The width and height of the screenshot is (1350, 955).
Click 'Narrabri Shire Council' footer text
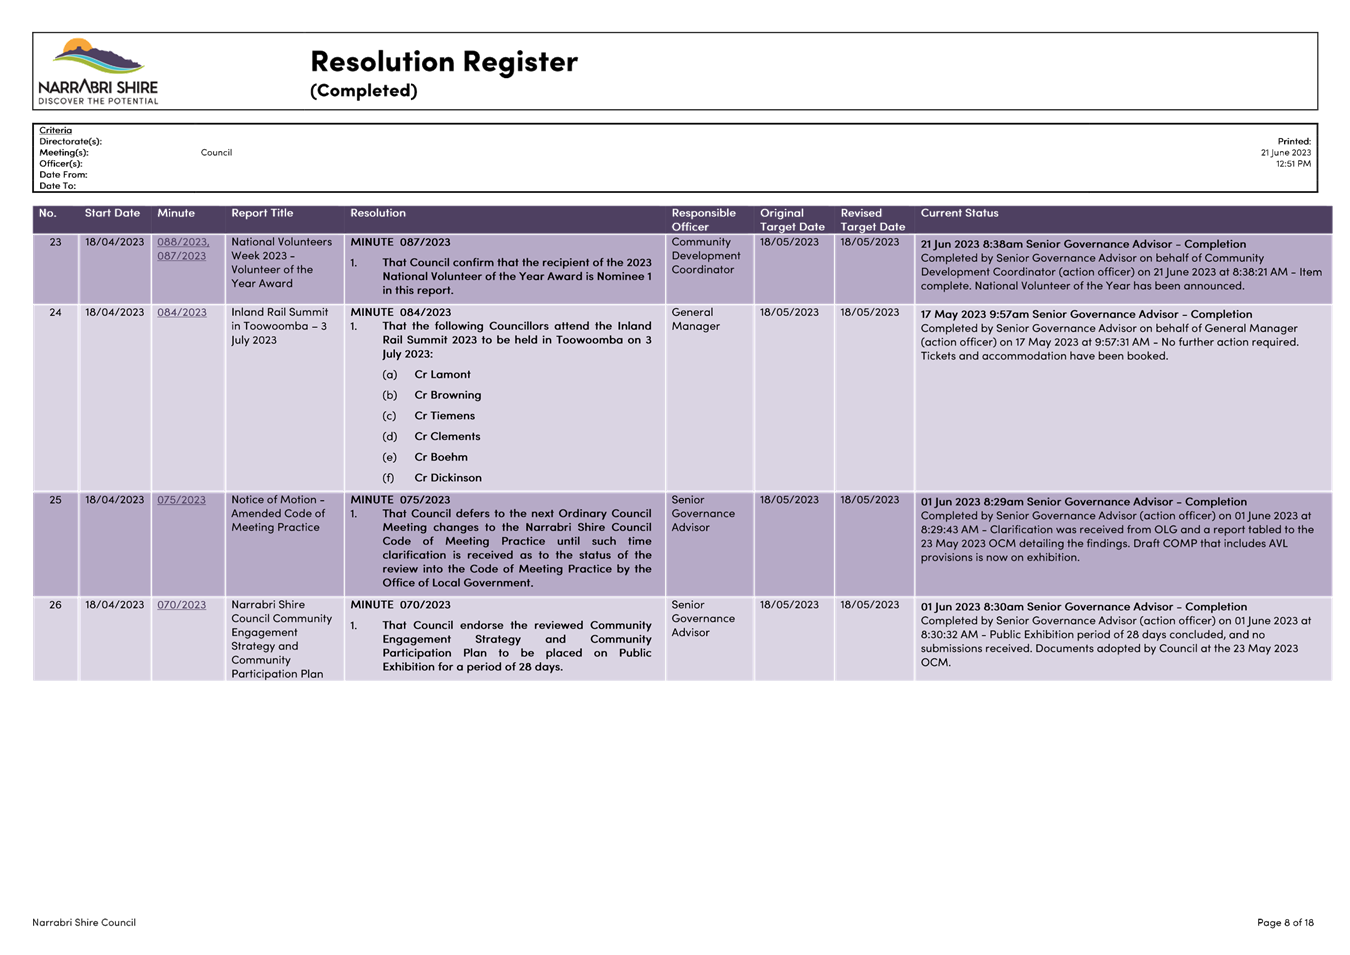pos(84,922)
